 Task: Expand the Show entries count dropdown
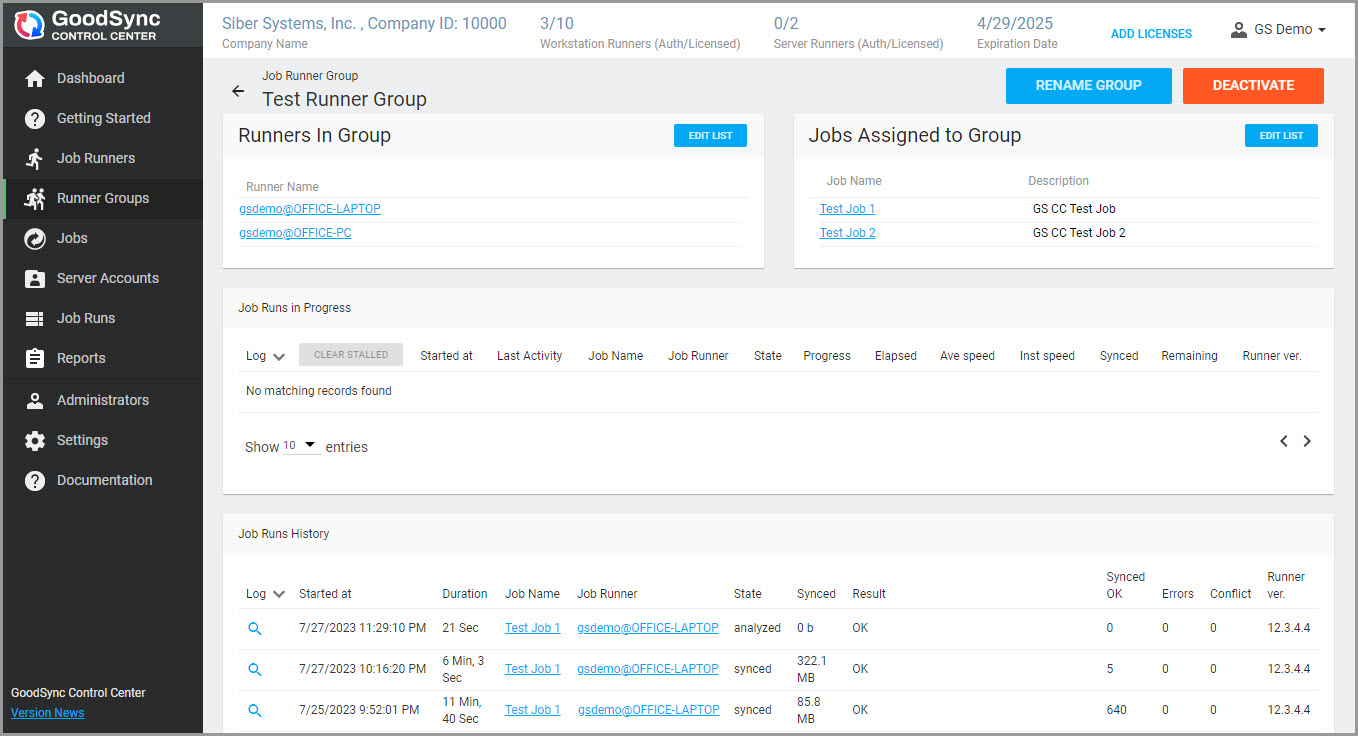coord(301,446)
